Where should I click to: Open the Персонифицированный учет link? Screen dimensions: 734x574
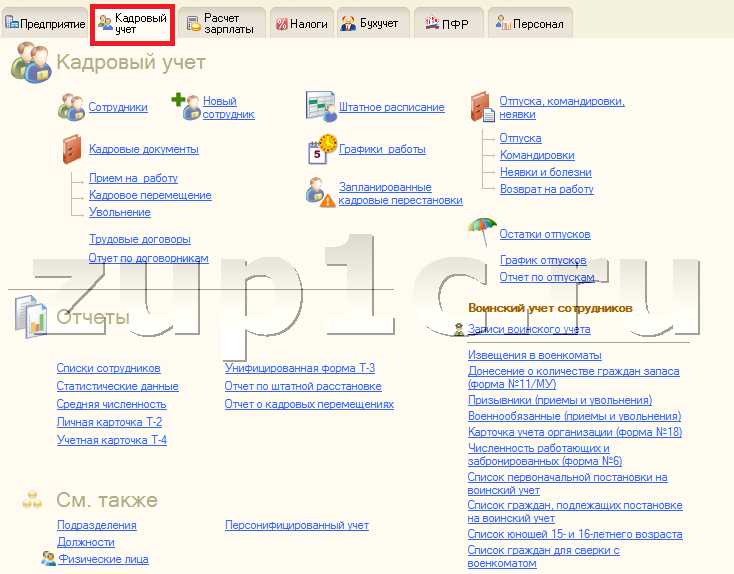click(x=297, y=525)
